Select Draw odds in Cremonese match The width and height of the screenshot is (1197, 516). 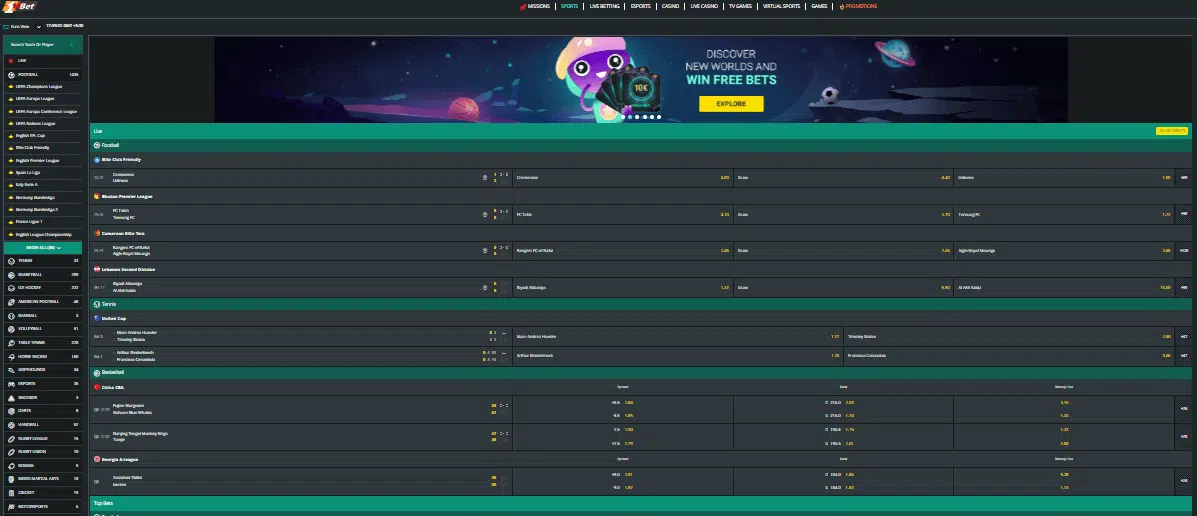coord(844,178)
